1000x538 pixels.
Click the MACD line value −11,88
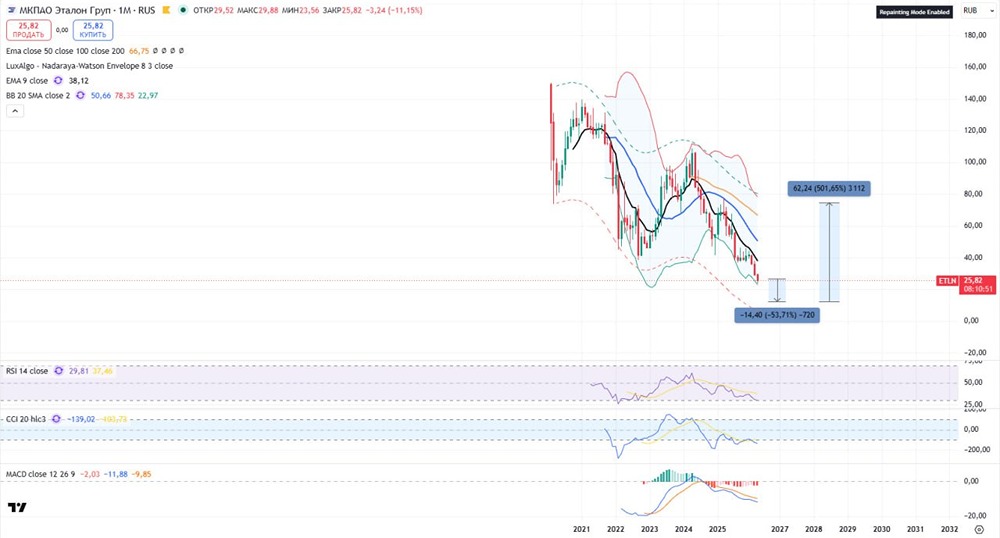(x=116, y=474)
